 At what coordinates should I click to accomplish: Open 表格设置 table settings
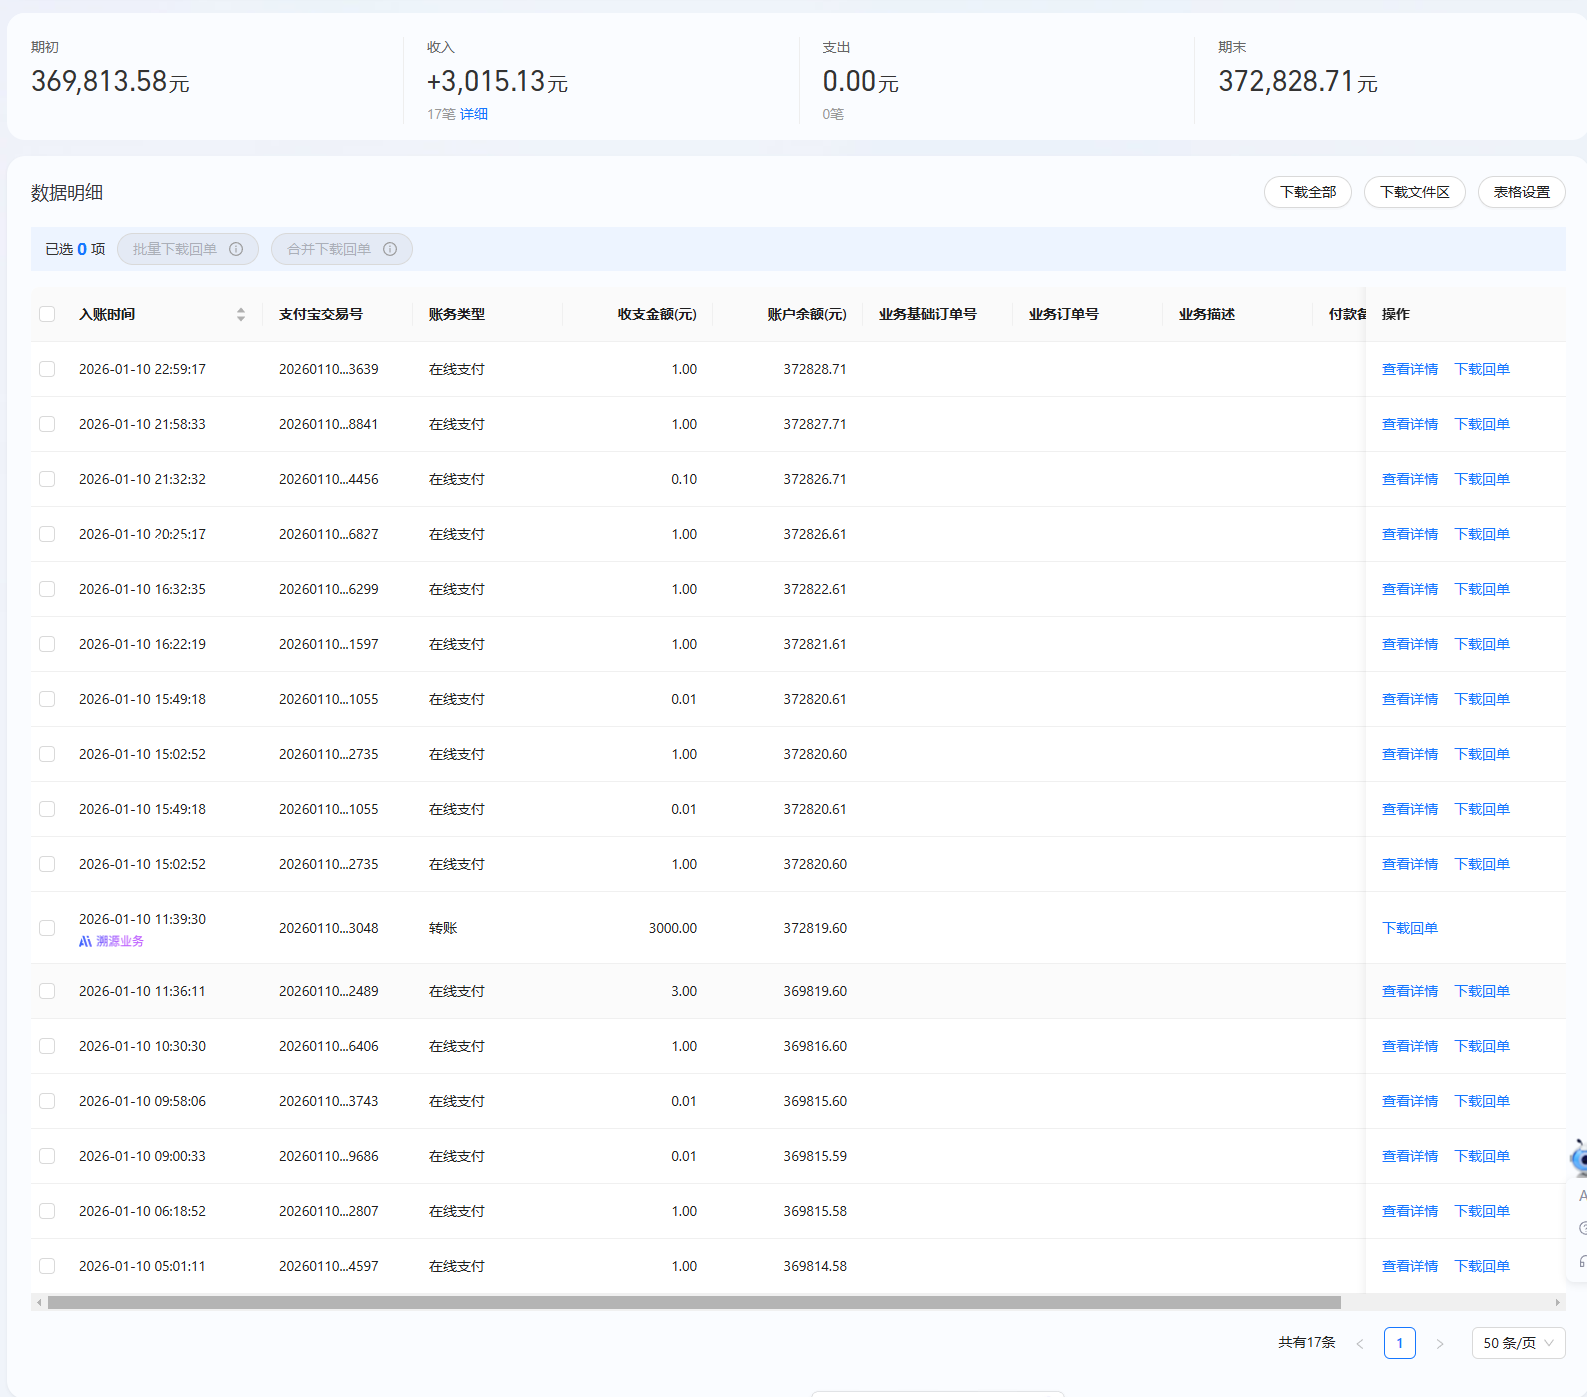pos(1521,192)
